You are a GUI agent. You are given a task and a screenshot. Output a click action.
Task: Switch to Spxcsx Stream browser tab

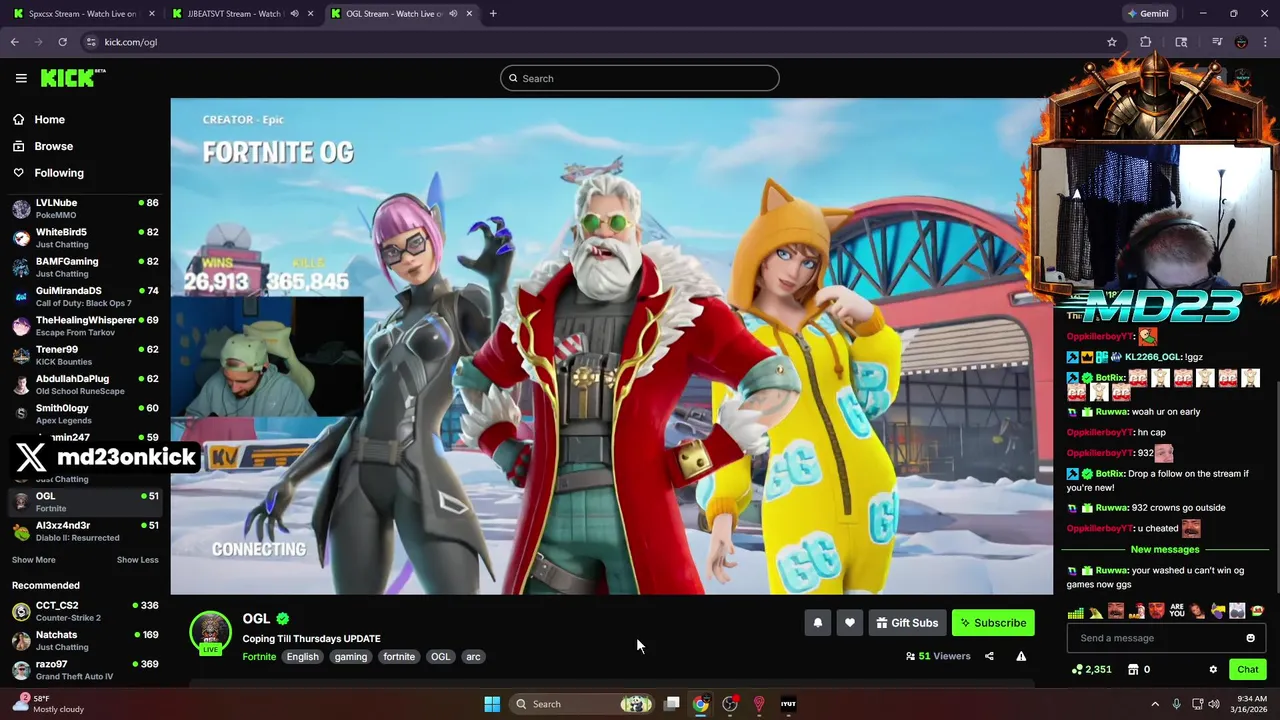click(82, 14)
